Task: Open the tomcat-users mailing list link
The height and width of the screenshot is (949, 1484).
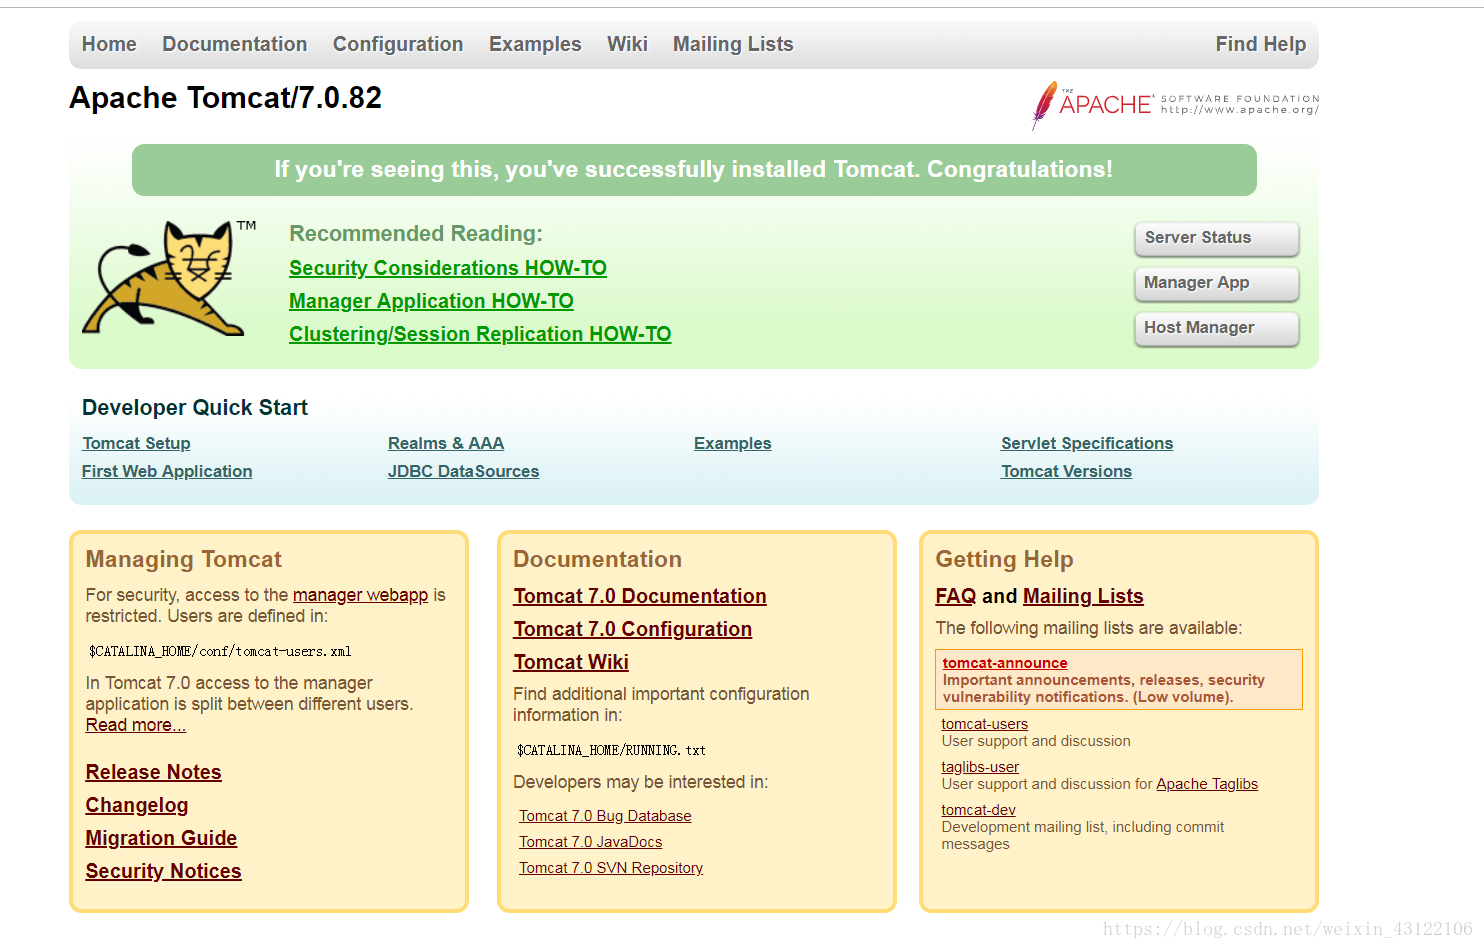Action: coord(984,724)
